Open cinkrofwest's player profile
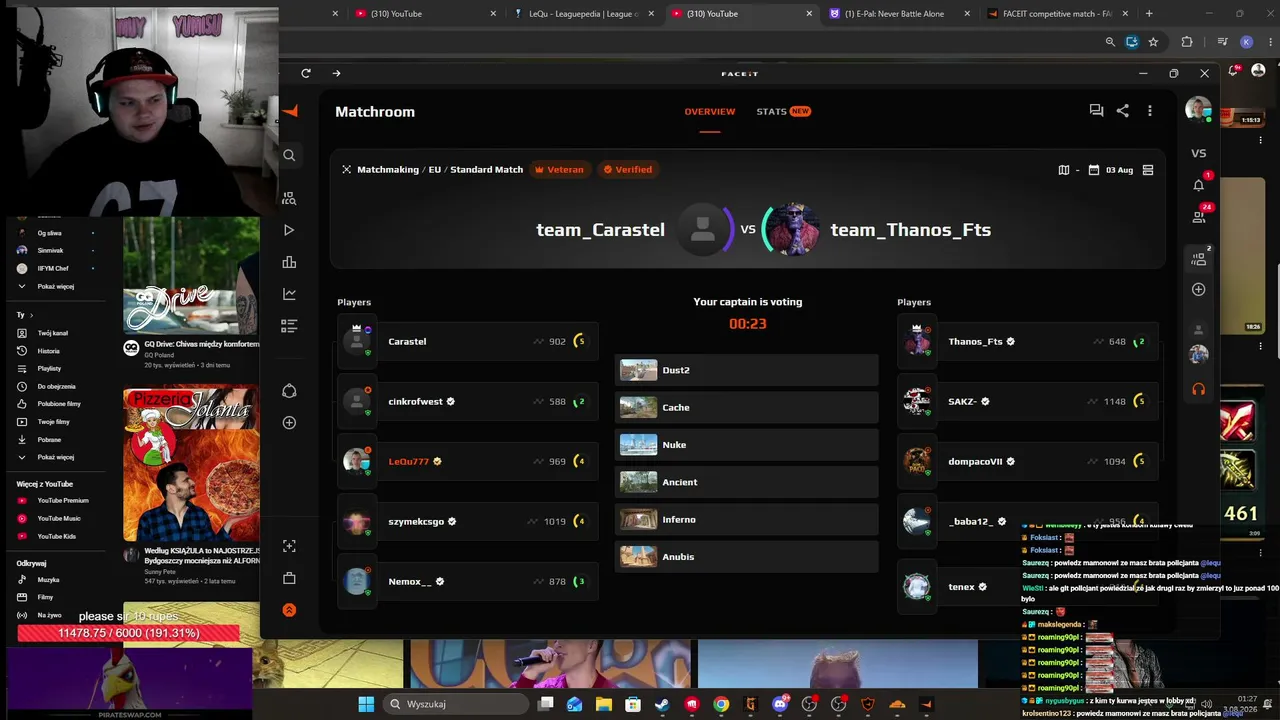The height and width of the screenshot is (720, 1280). [x=468, y=401]
